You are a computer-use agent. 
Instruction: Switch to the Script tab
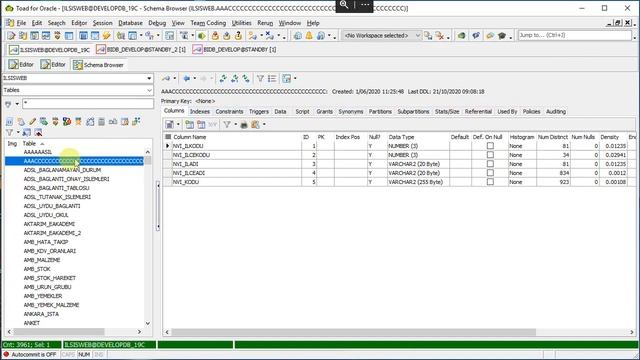302,111
